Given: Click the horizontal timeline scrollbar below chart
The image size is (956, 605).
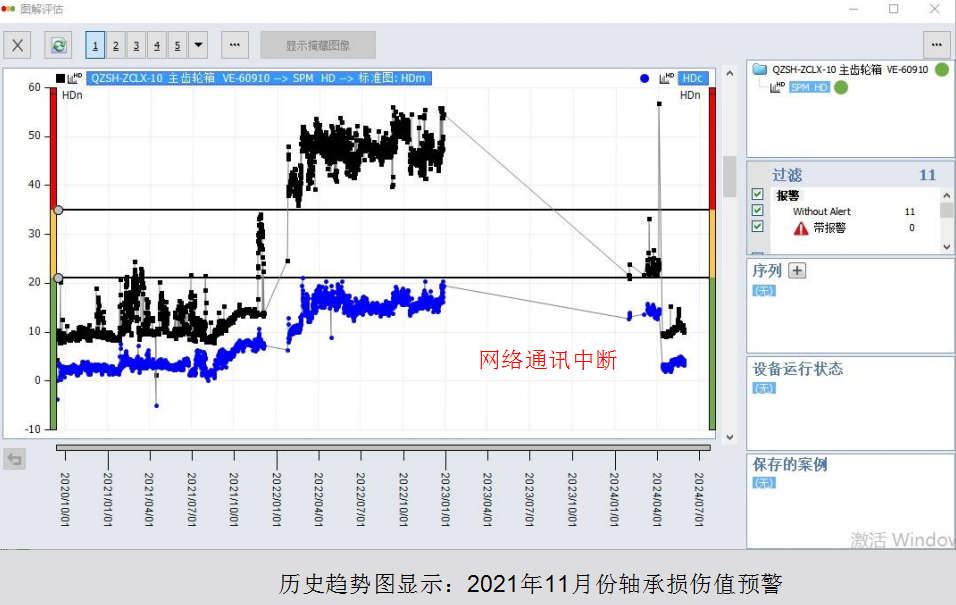Looking at the screenshot, I should point(383,447).
